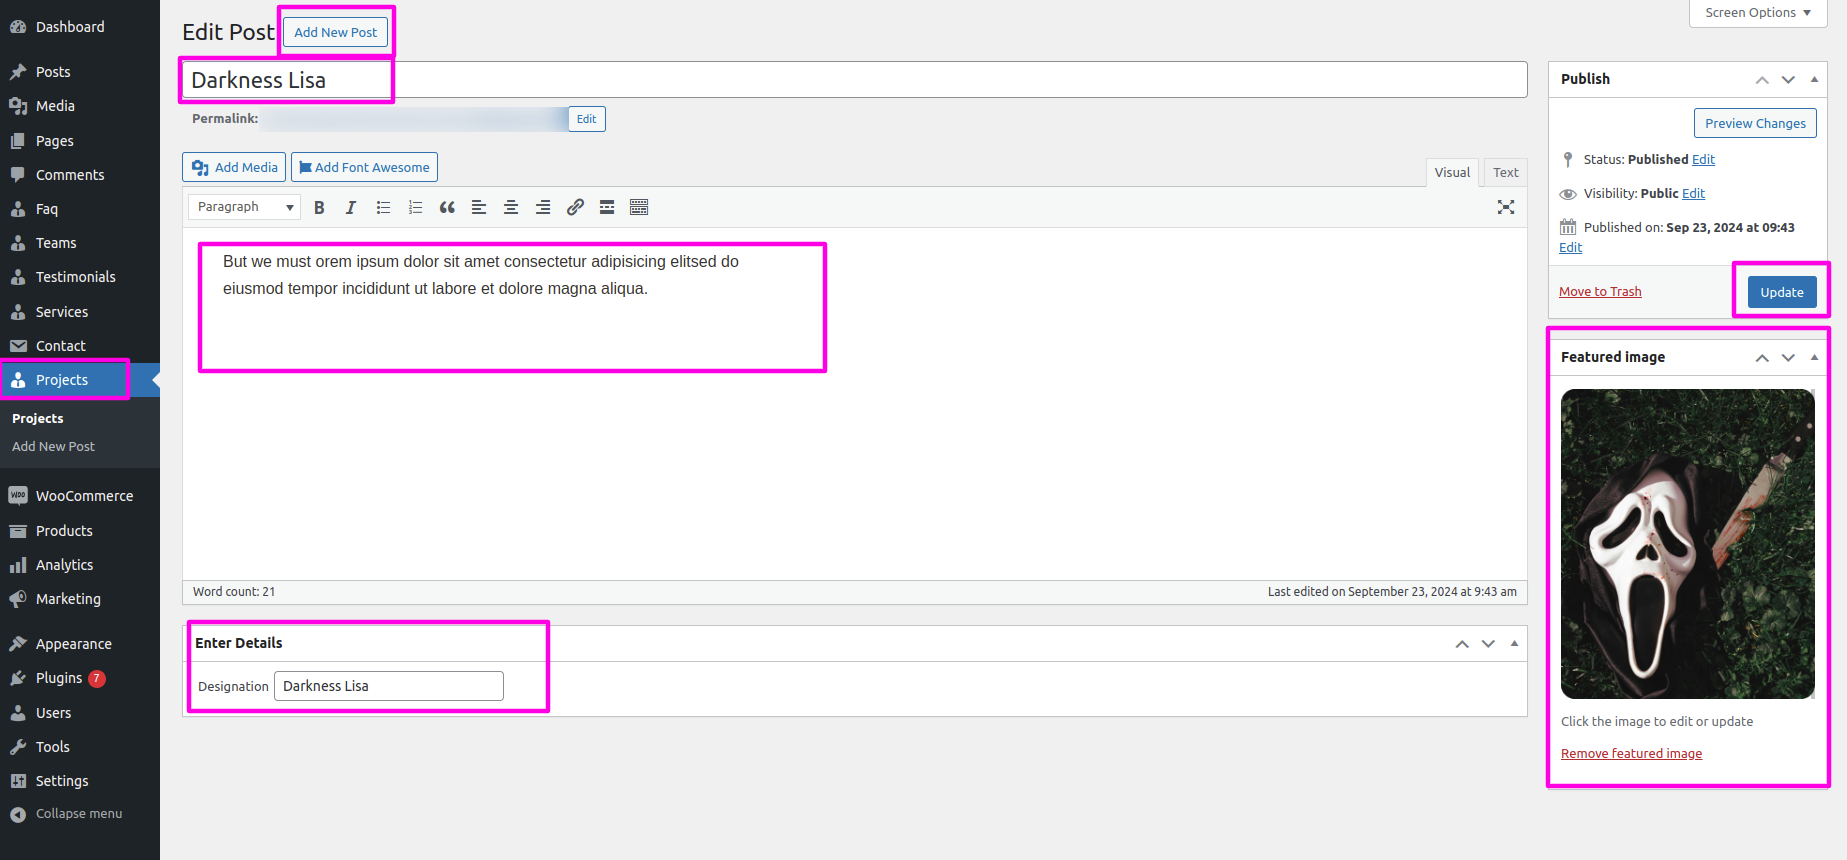Open Screen Options dropdown
The width and height of the screenshot is (1847, 860).
tap(1758, 13)
